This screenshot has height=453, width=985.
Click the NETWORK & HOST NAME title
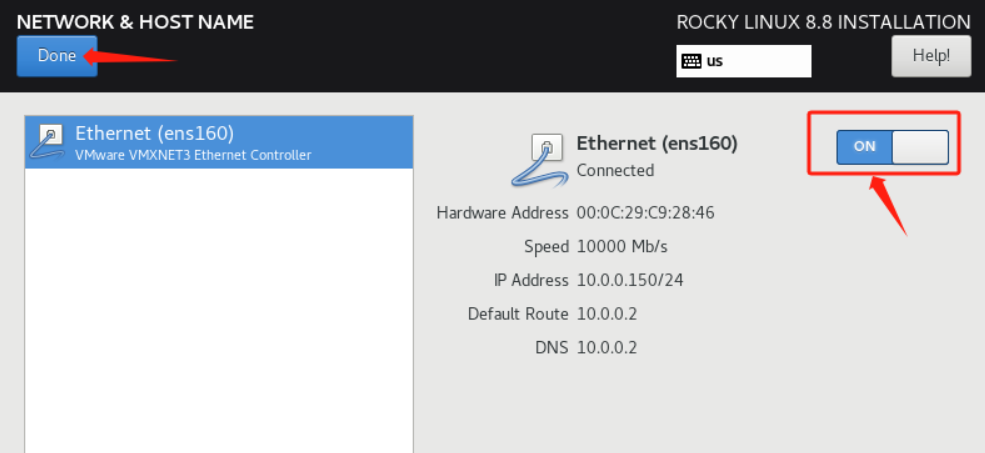tap(135, 21)
